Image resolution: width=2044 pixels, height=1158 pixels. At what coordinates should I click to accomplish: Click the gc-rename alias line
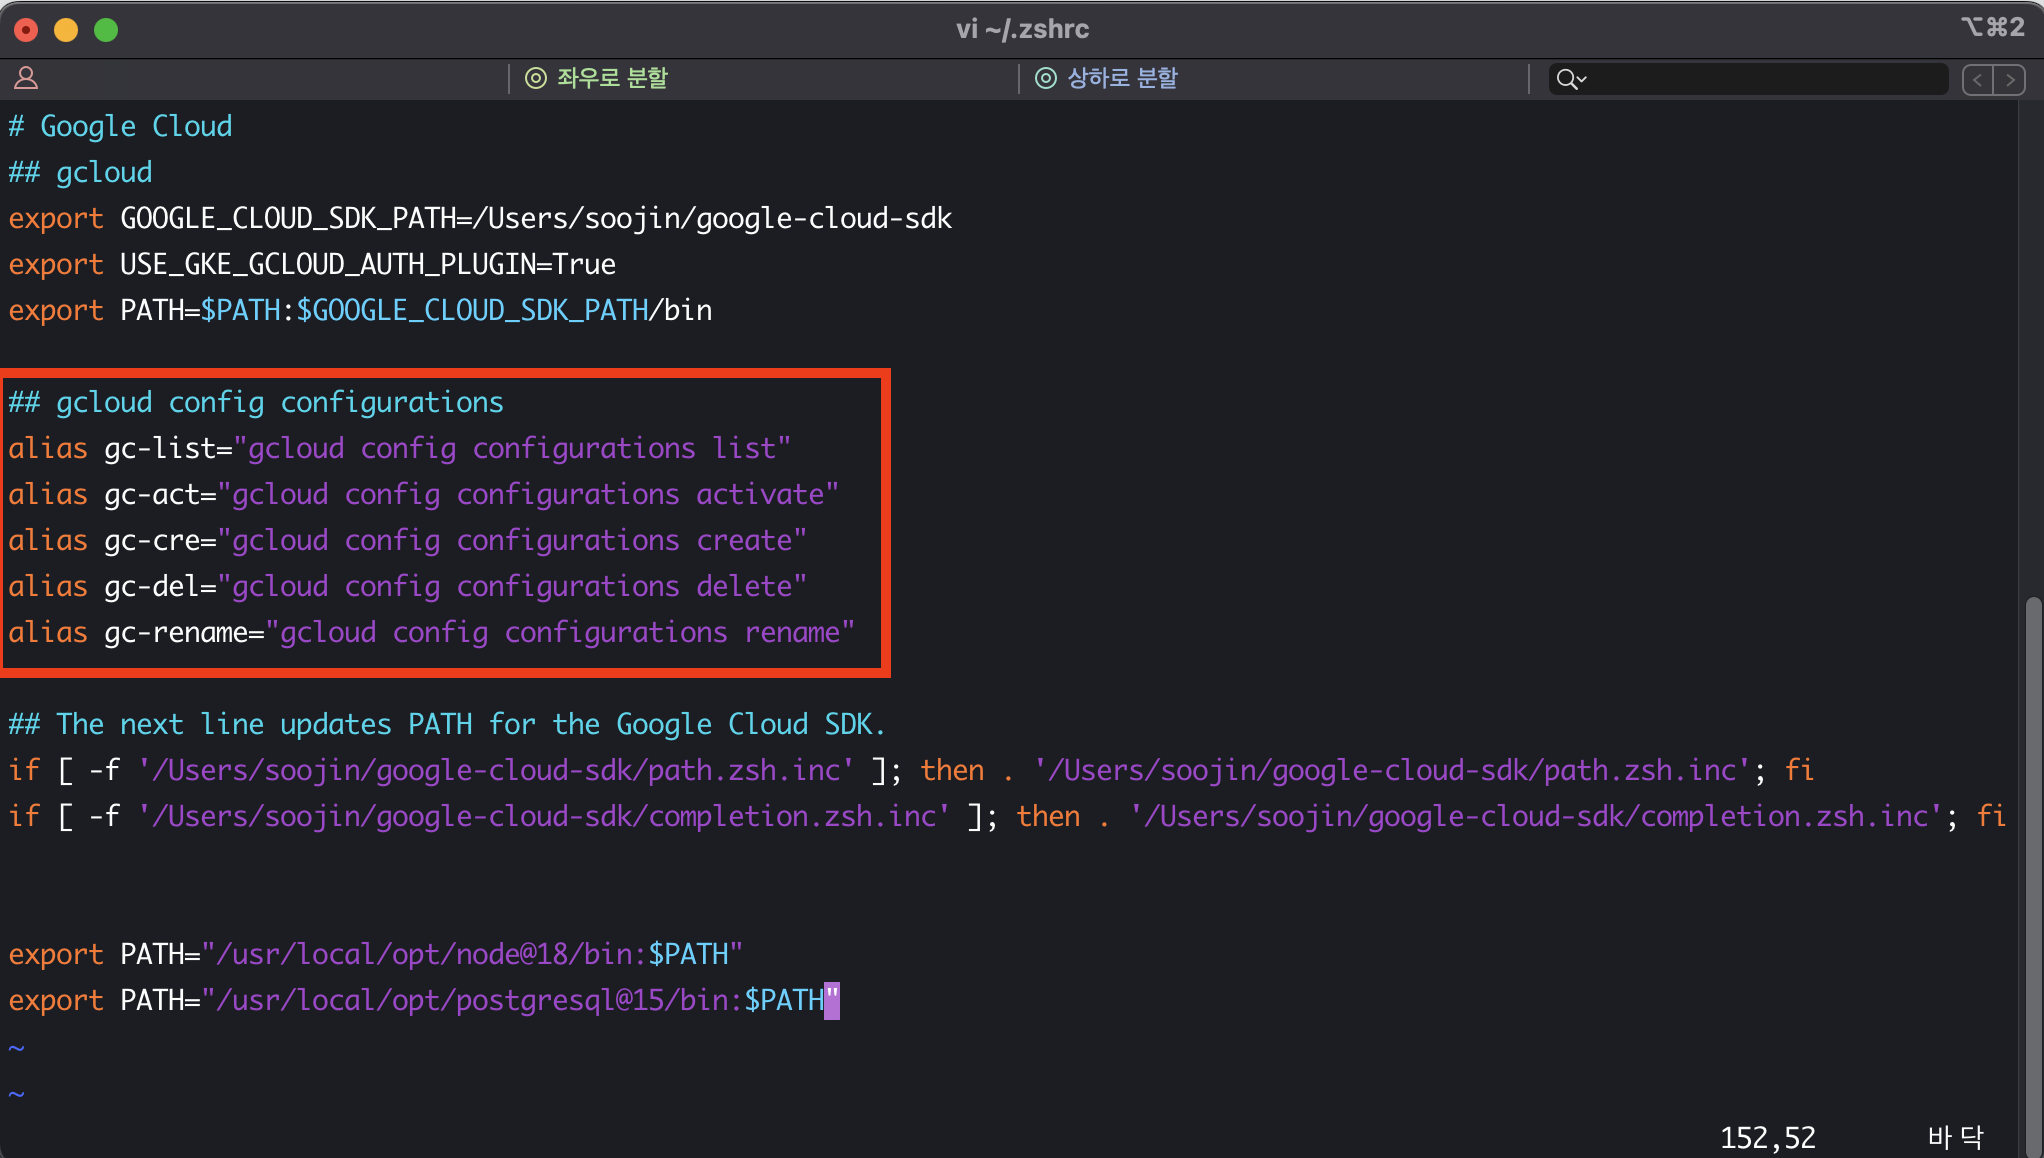pyautogui.click(x=430, y=632)
